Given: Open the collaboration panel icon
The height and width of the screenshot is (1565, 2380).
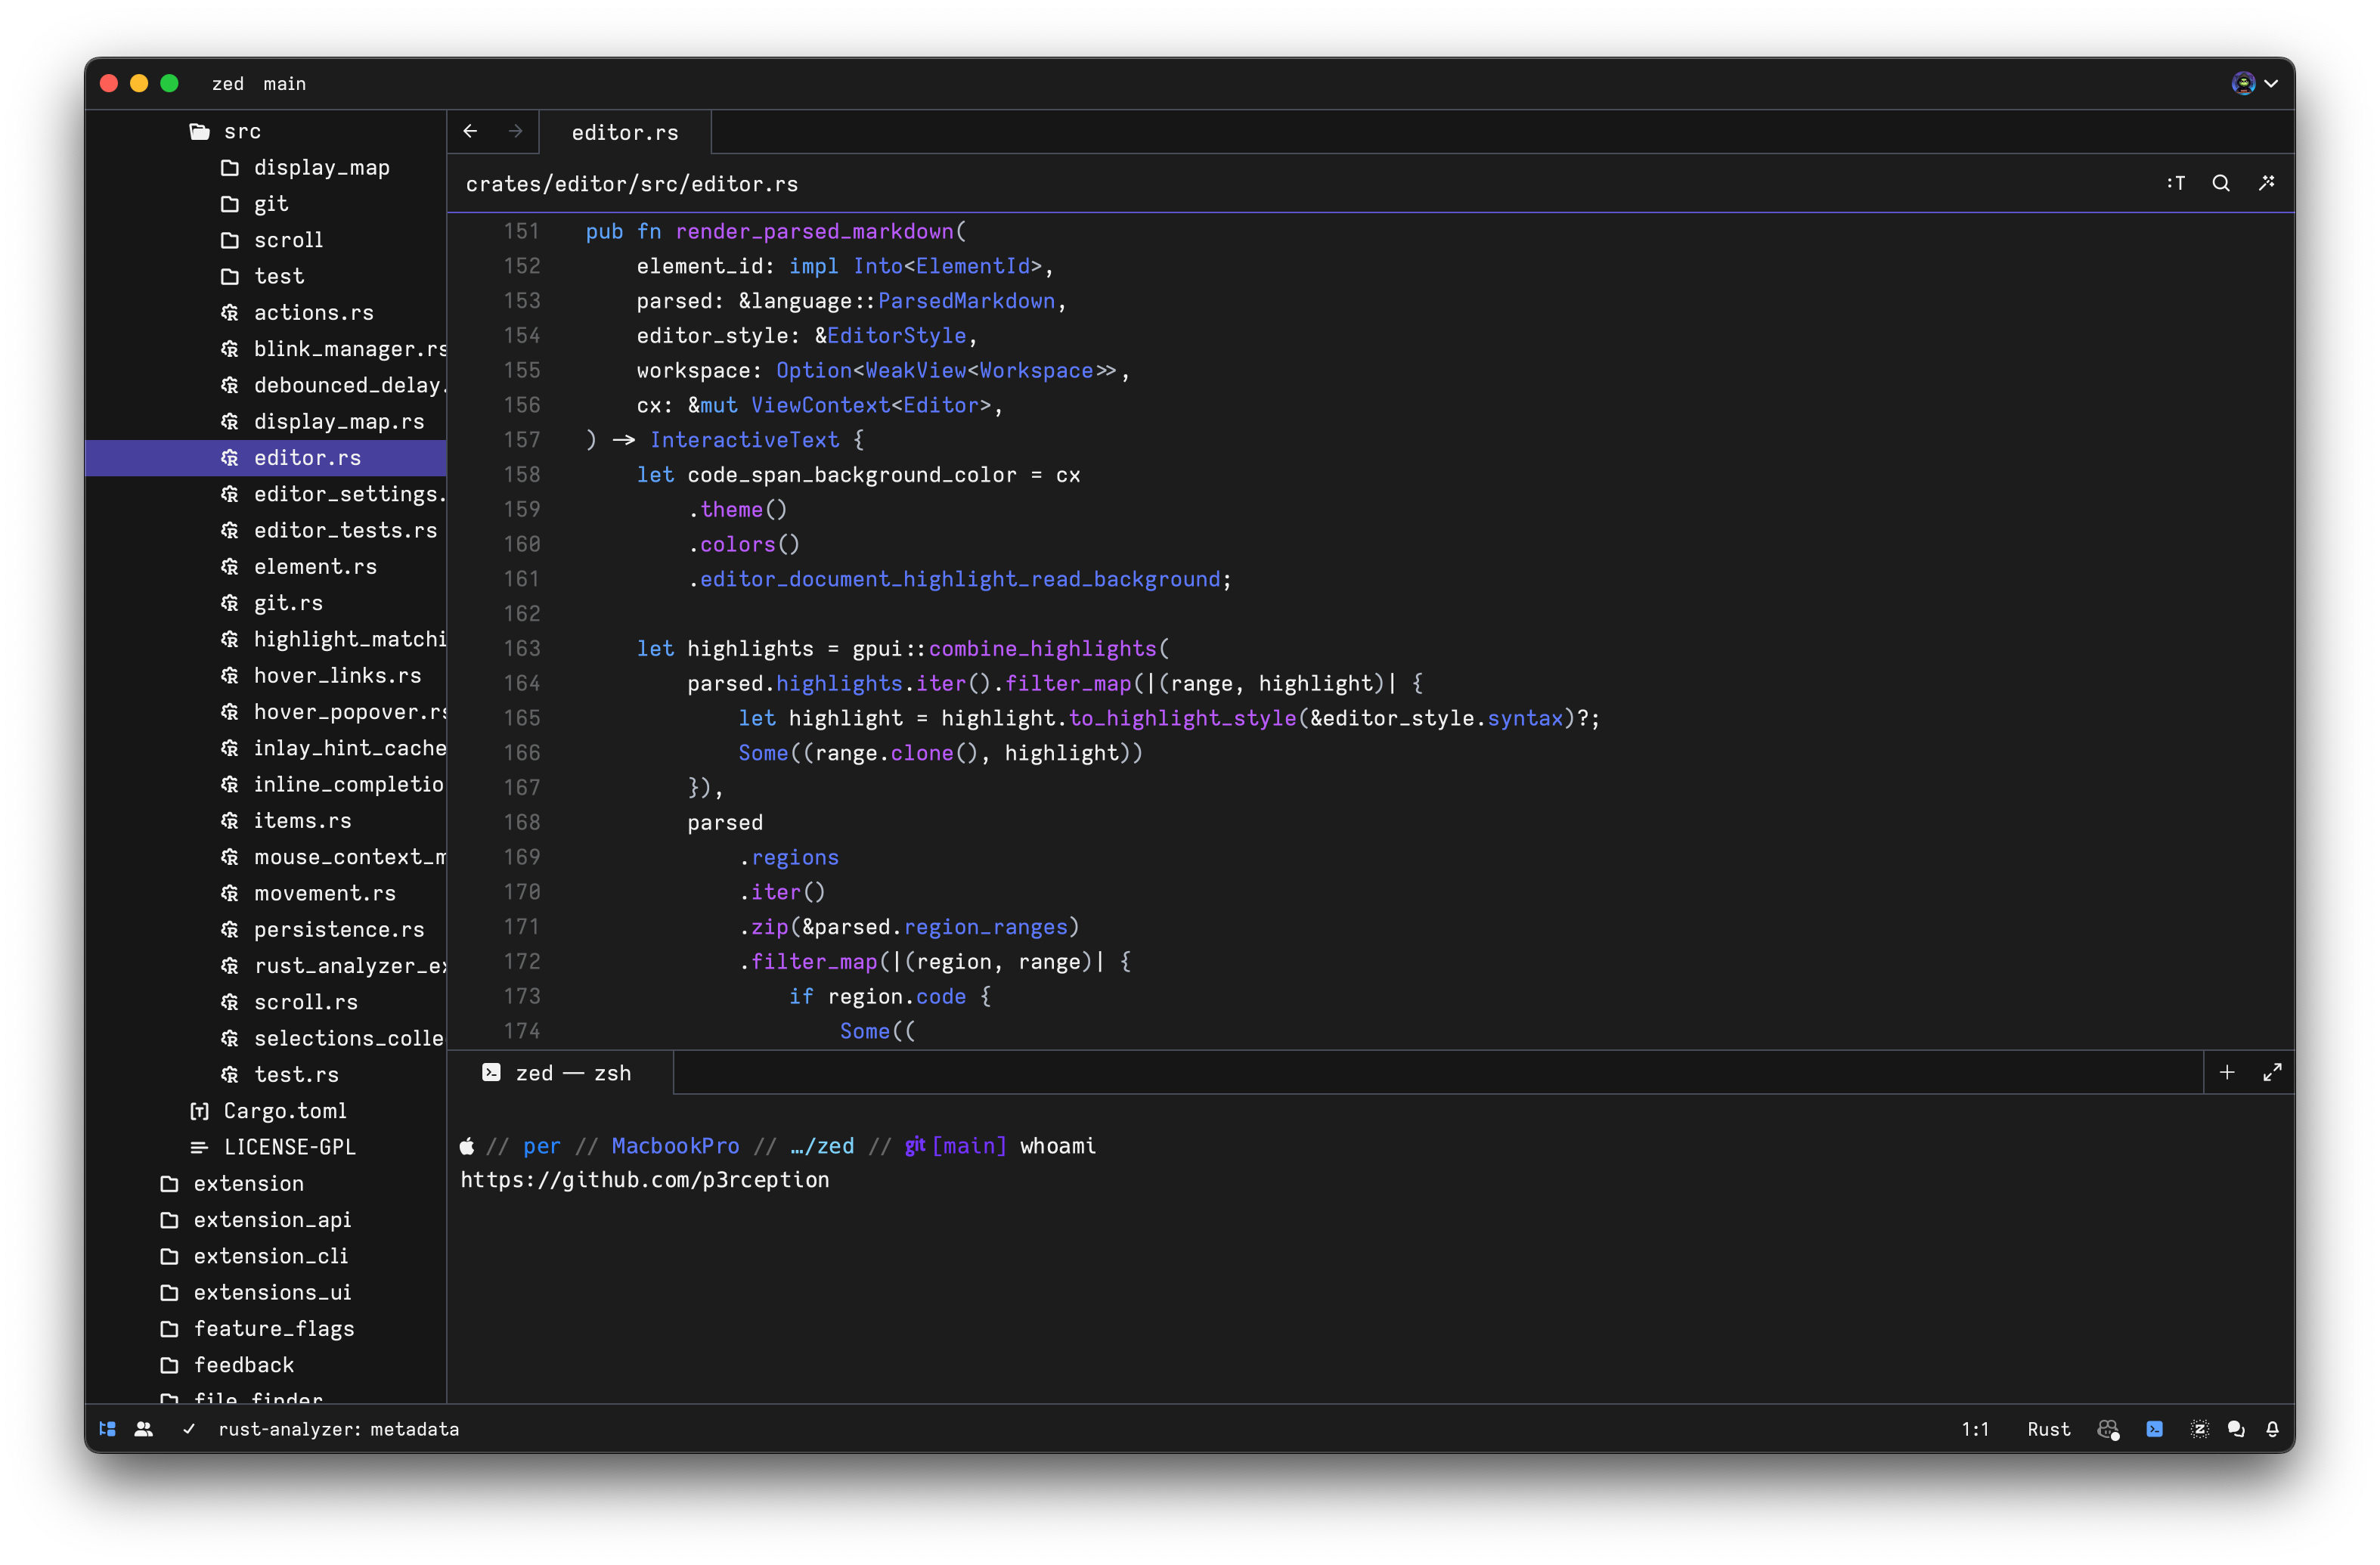Looking at the screenshot, I should tap(144, 1429).
